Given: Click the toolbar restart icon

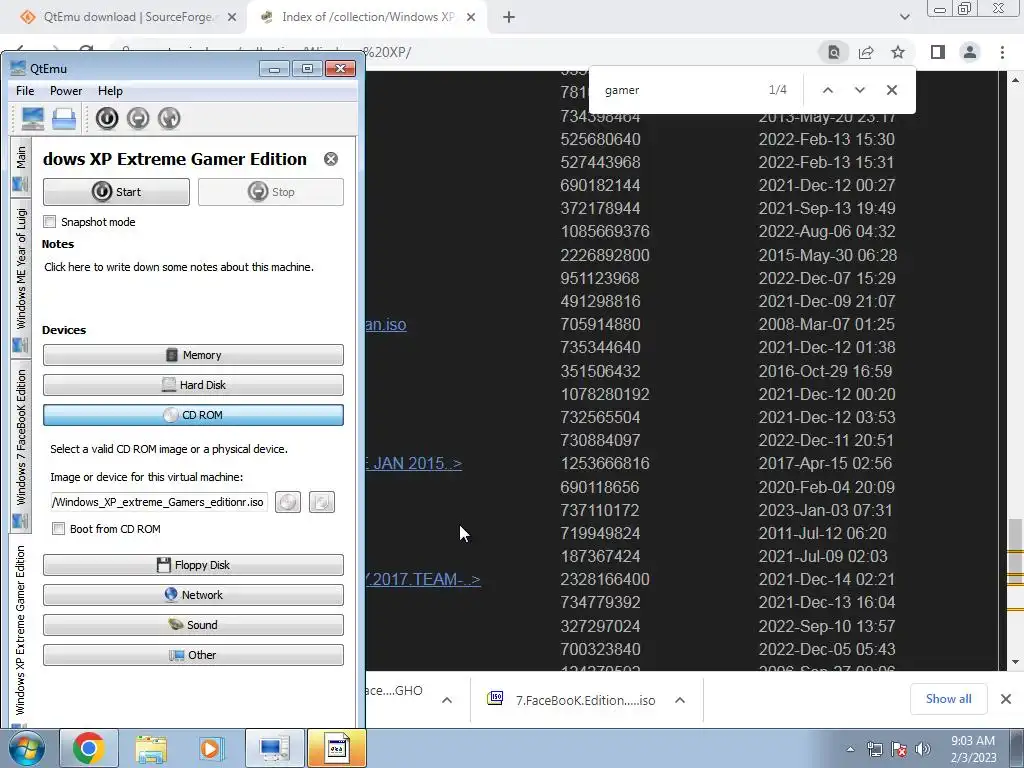Looking at the screenshot, I should [x=169, y=118].
